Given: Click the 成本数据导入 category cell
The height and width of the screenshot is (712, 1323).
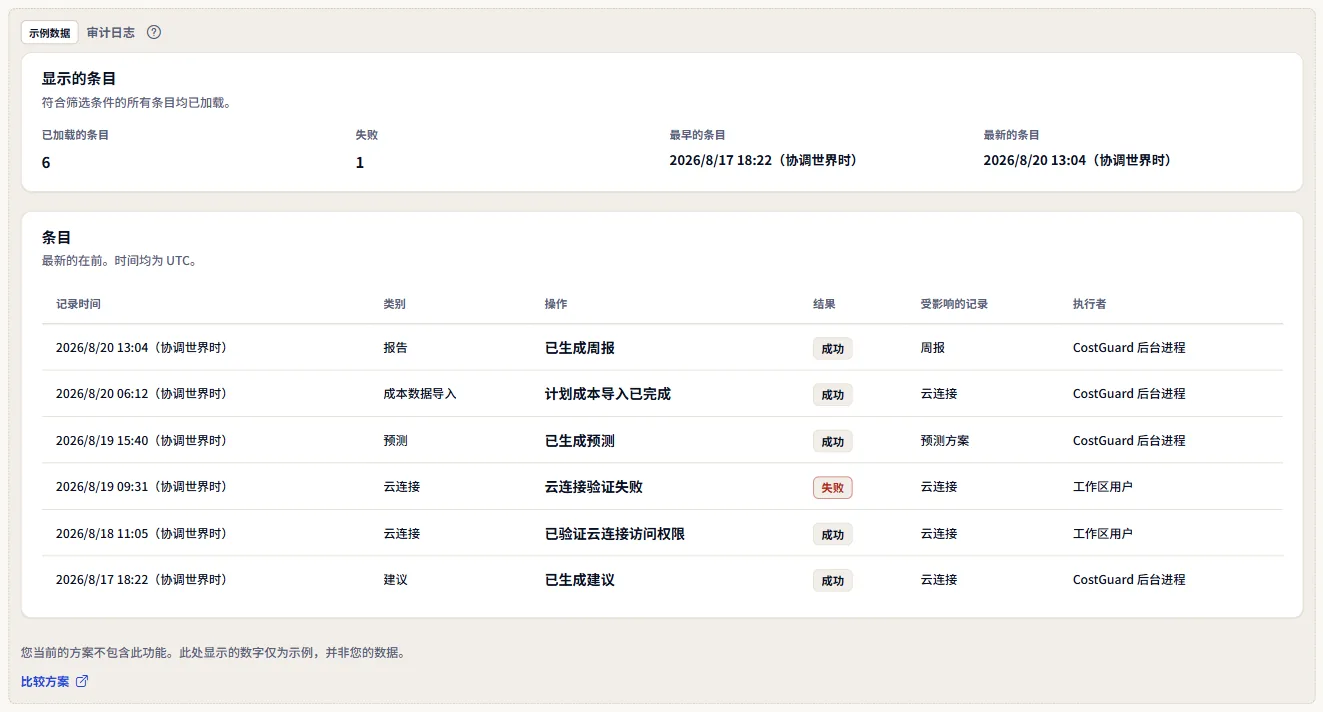Looking at the screenshot, I should (x=420, y=394).
